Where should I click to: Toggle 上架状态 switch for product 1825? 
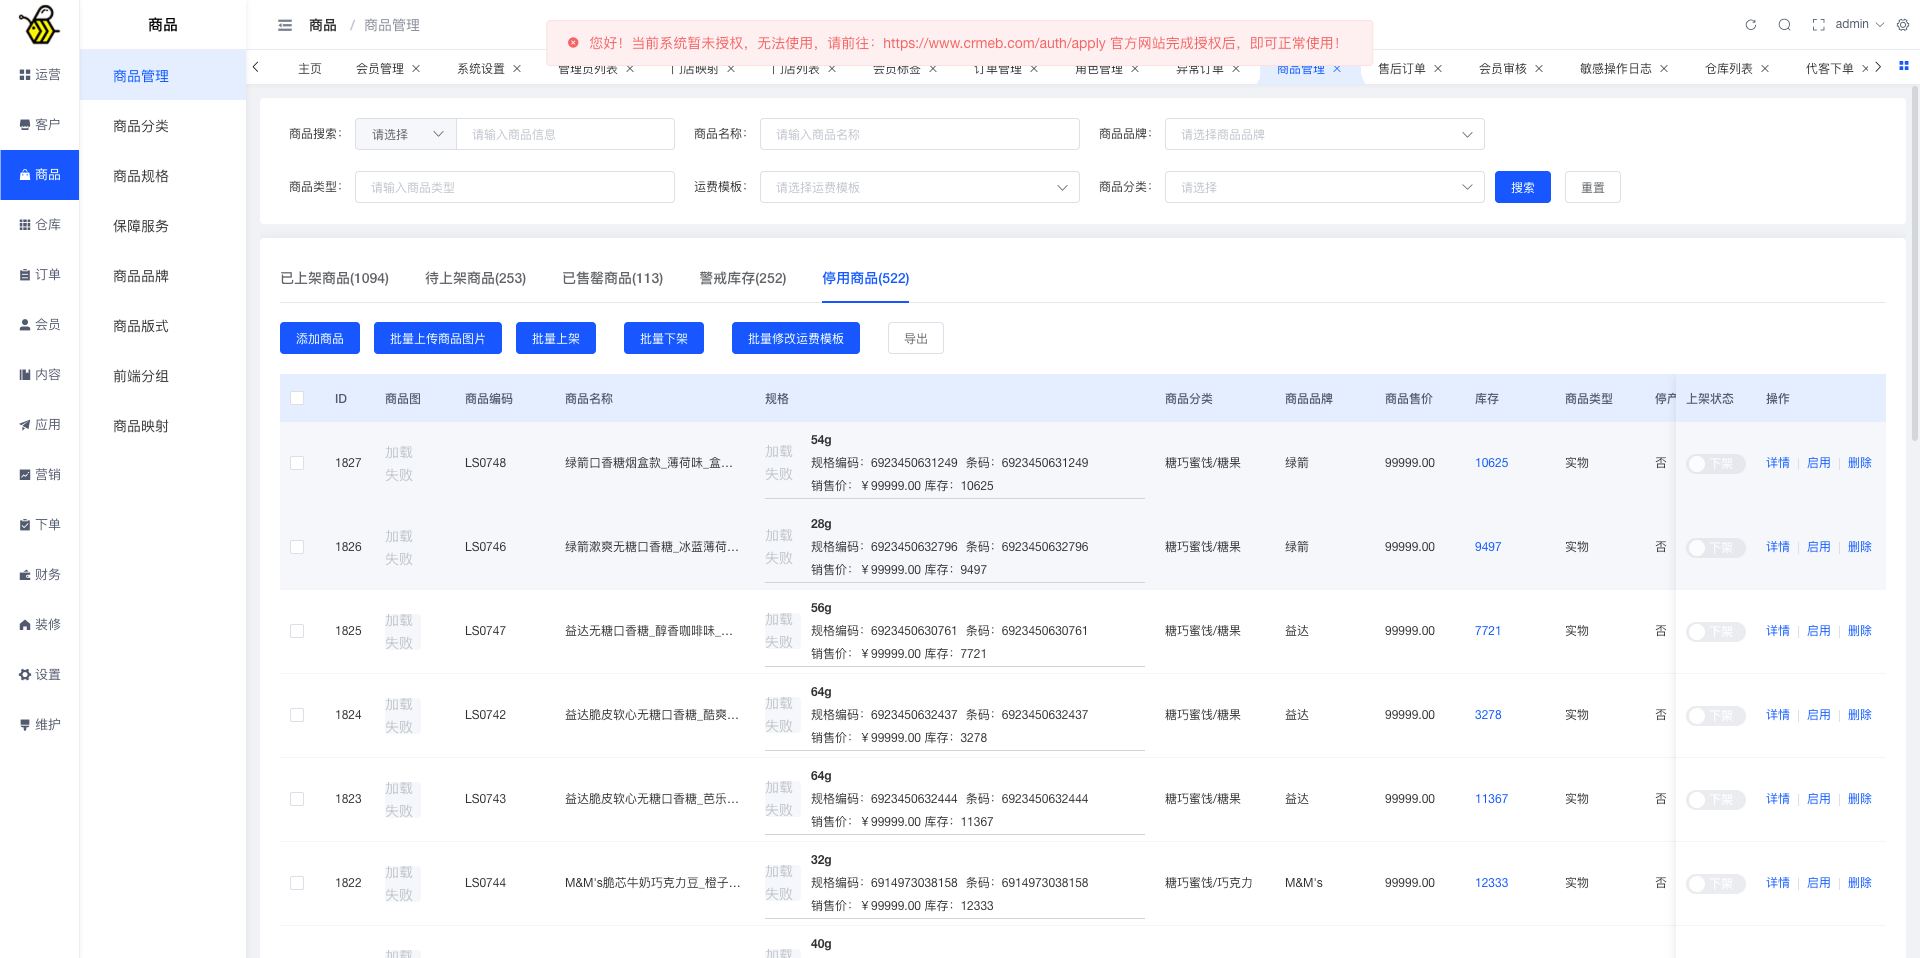1716,632
